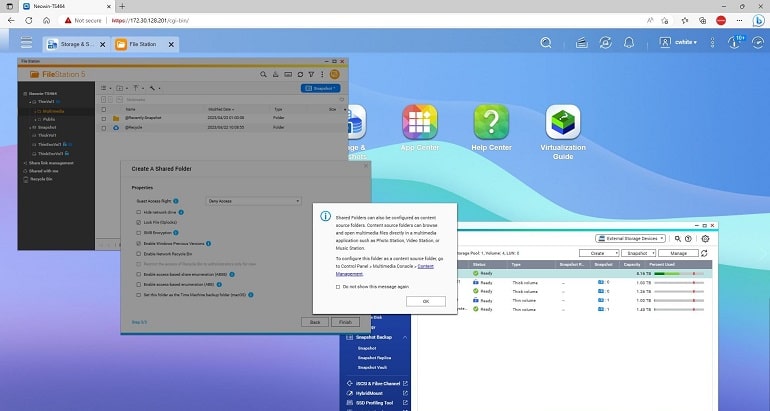Switch to the Storage & Snapshots taskbar tab
This screenshot has height=411, width=770.
(76, 44)
